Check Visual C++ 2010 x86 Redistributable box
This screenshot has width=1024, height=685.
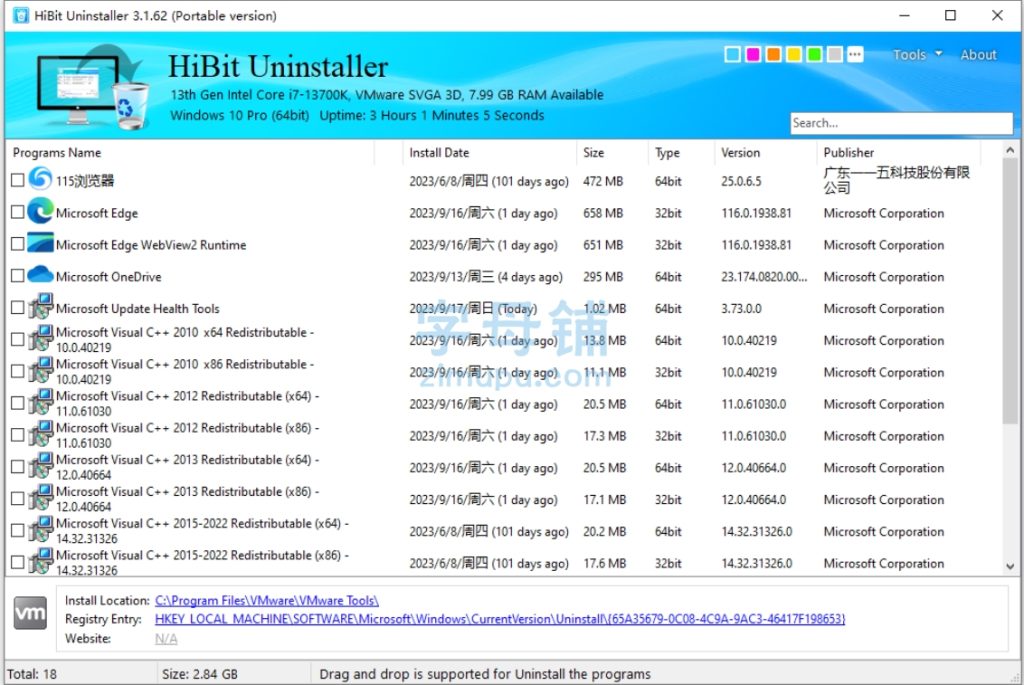point(18,372)
